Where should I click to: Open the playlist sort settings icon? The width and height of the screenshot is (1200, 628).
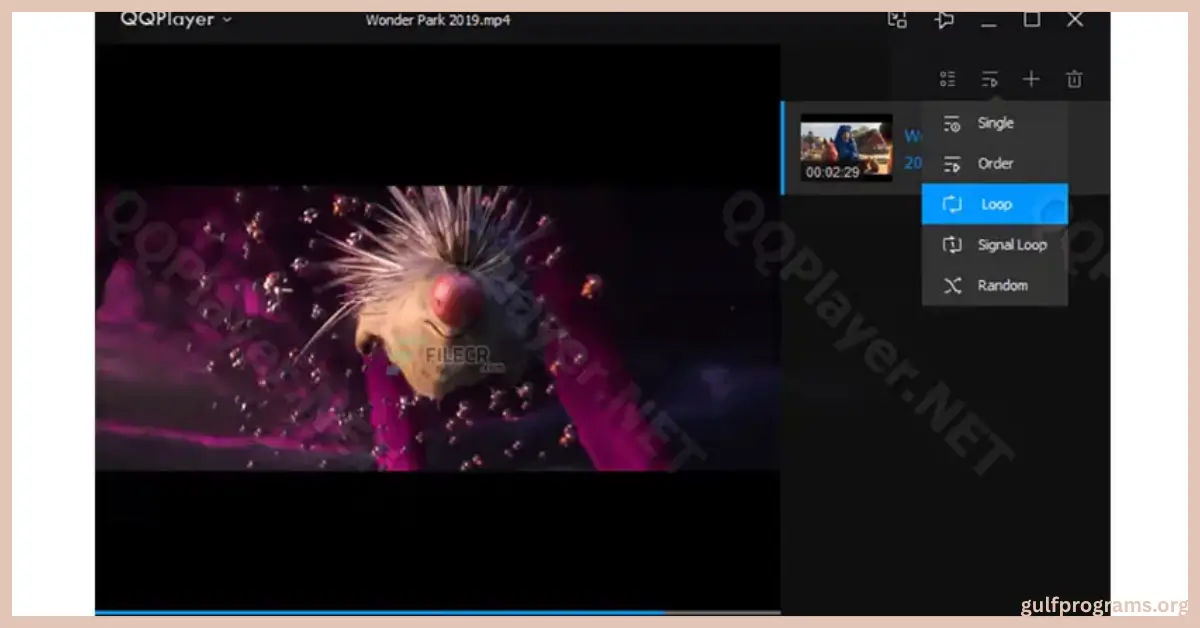point(946,78)
